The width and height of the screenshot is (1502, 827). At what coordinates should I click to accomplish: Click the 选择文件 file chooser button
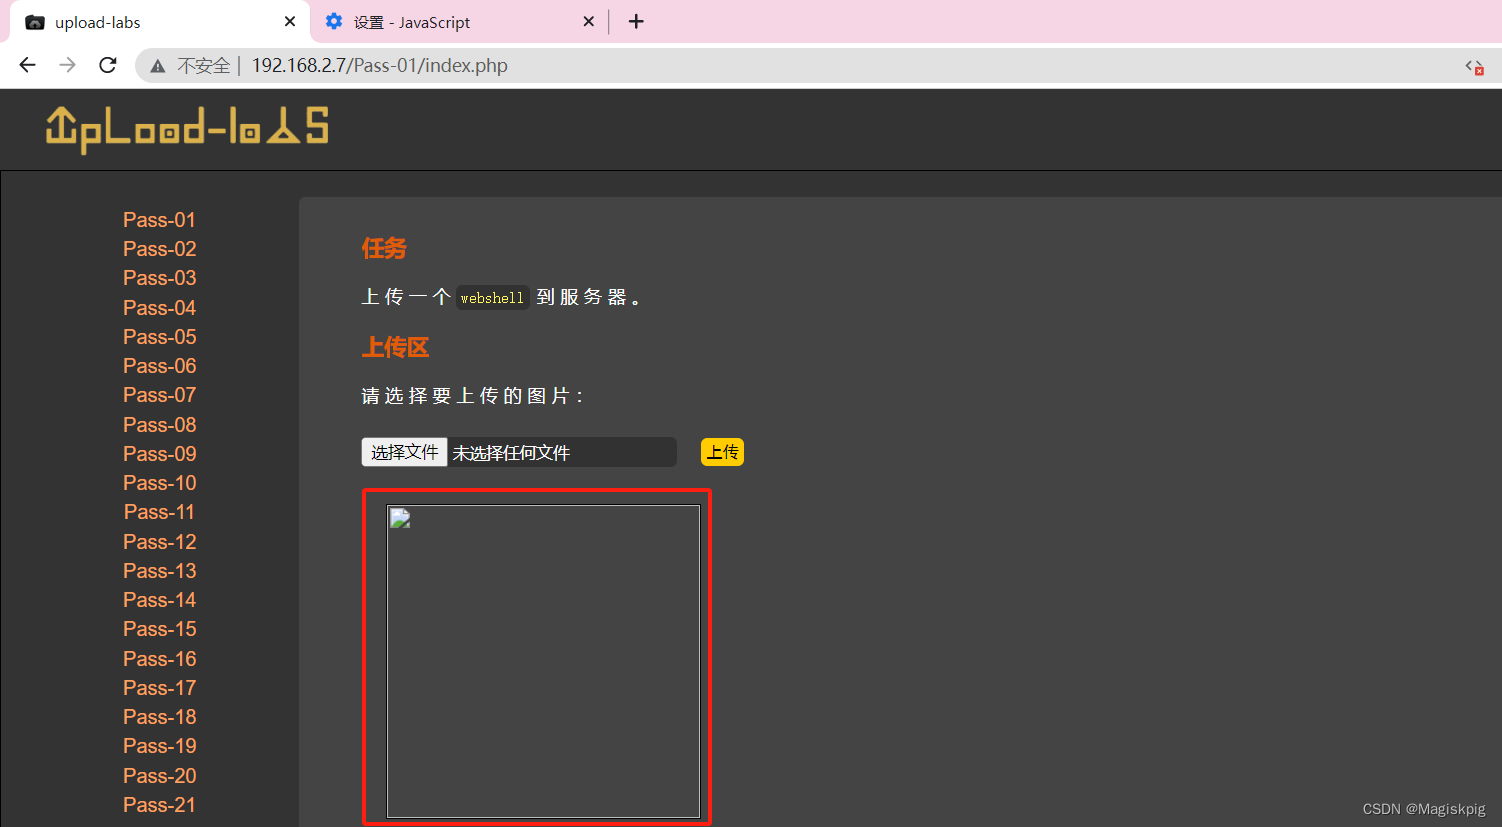[x=404, y=452]
